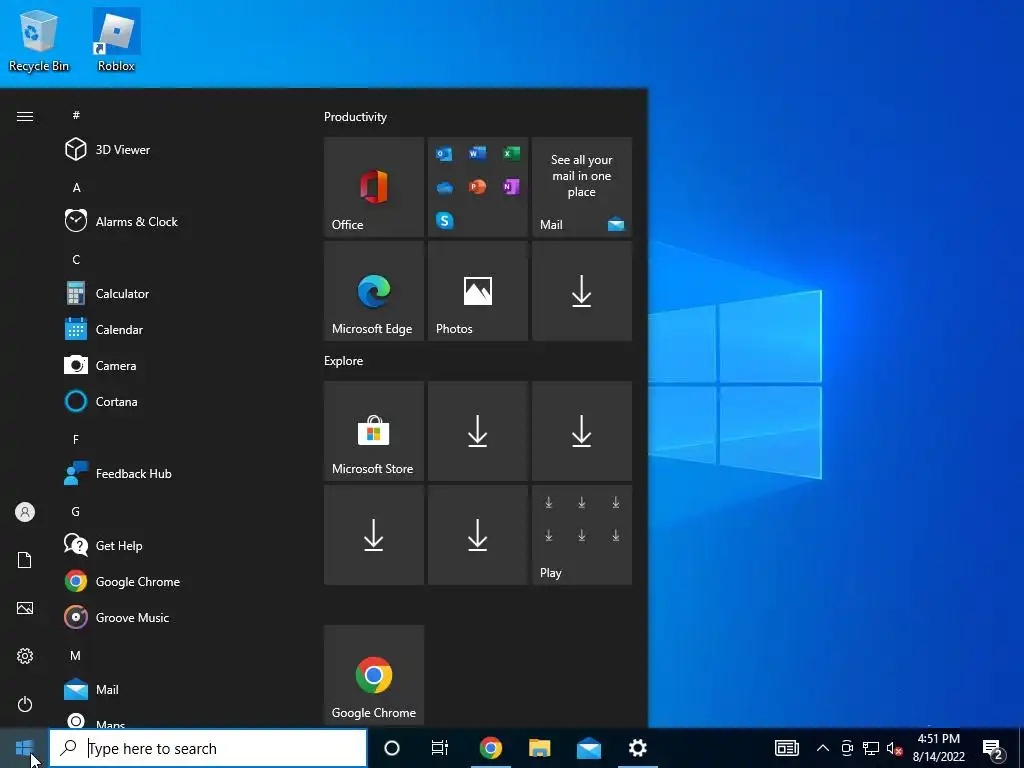Open News and interests on the taskbar
Screen dimensions: 1024x768
pyautogui.click(x=786, y=748)
